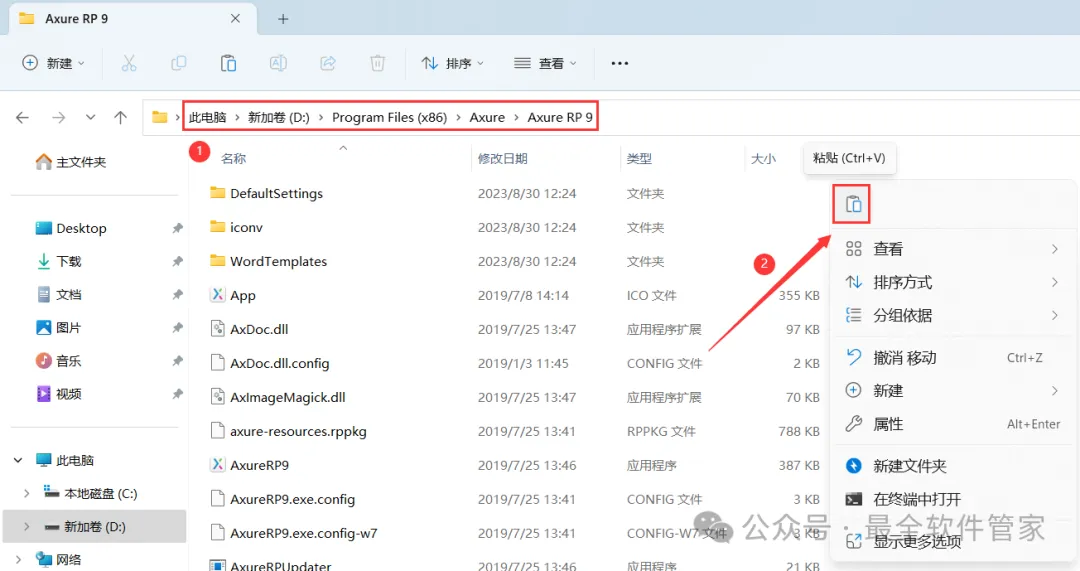Open the three-dots more options menu

pos(620,63)
